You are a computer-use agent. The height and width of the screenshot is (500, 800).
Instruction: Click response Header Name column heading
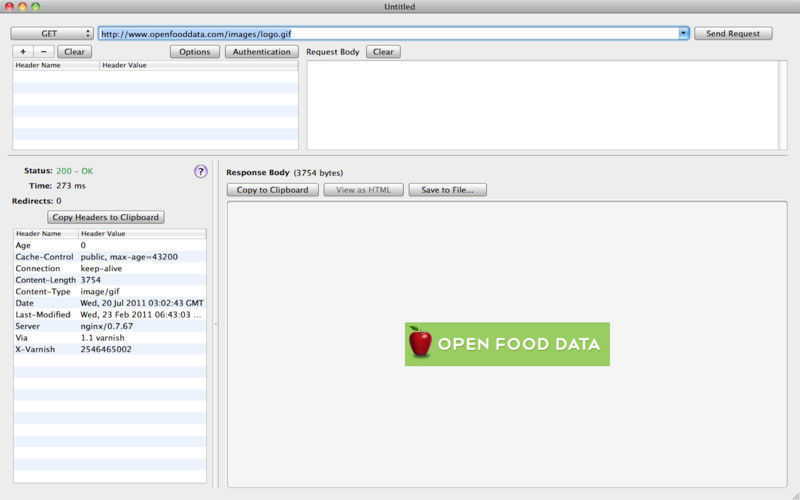[46, 234]
